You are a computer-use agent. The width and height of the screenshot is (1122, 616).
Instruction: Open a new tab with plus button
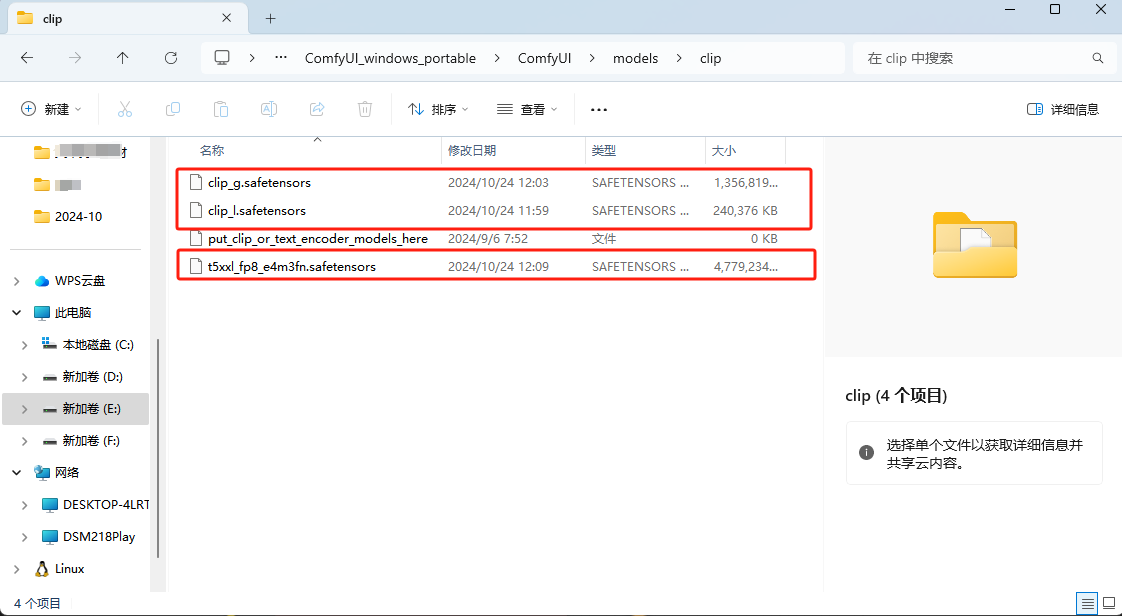pos(270,19)
